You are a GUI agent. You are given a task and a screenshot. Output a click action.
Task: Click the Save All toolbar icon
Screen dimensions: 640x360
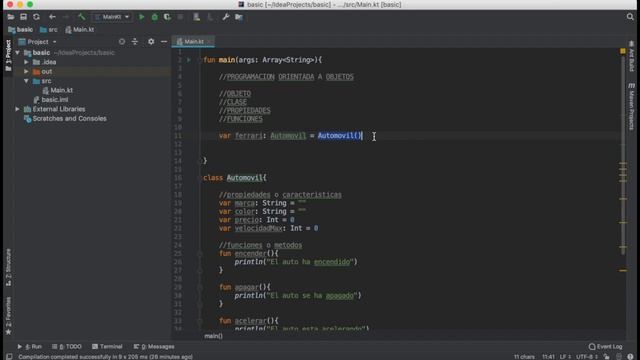pyautogui.click(x=23, y=17)
